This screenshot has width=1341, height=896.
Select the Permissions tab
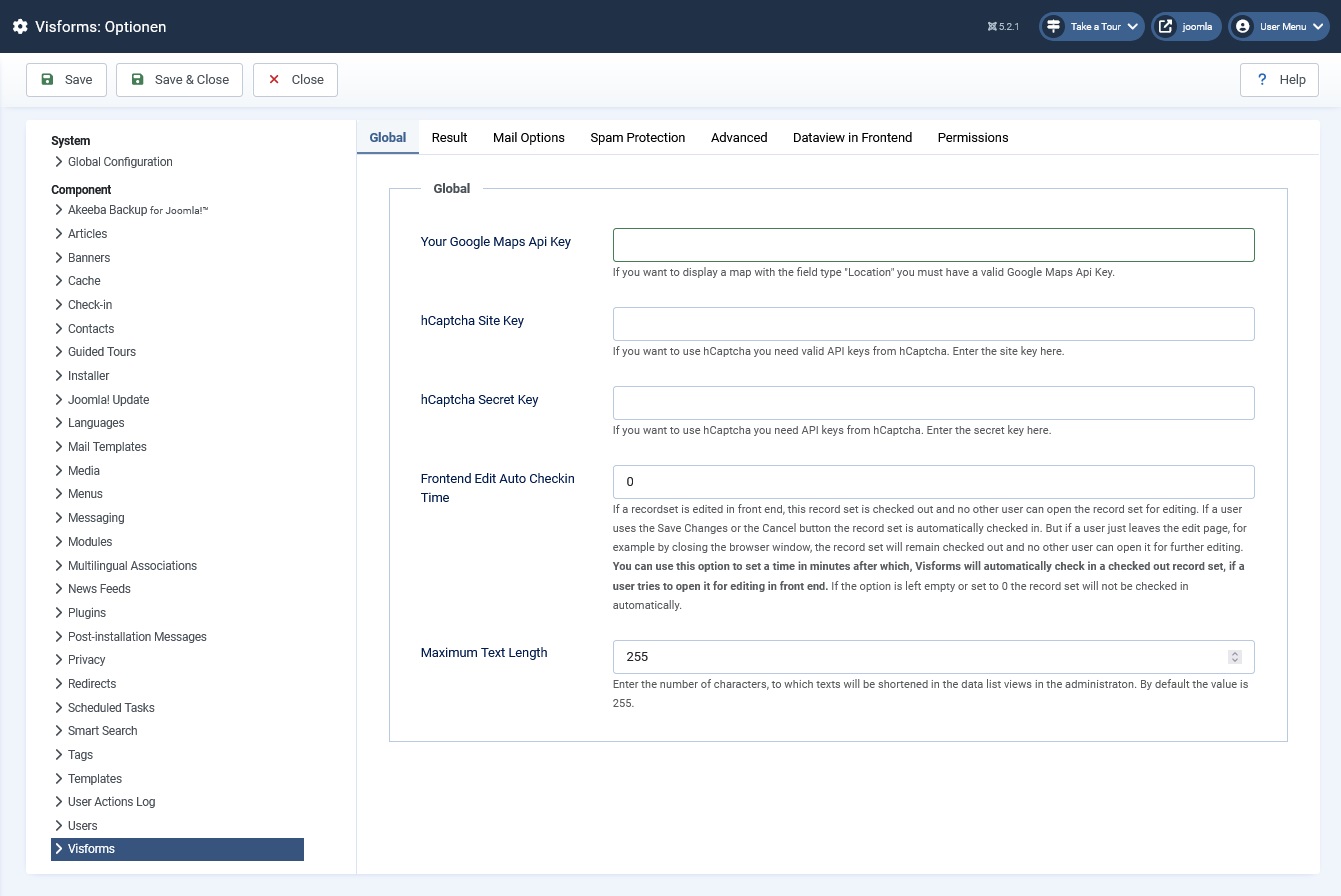click(972, 138)
